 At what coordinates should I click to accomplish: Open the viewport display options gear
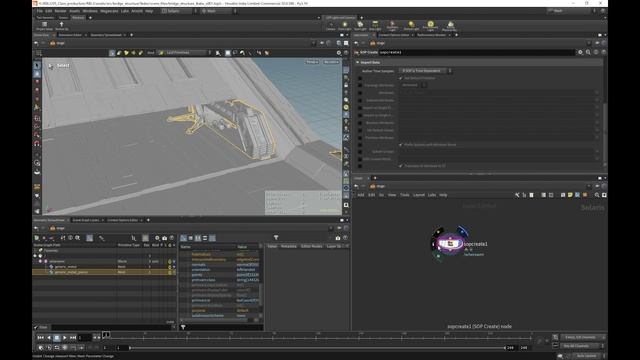pyautogui.click(x=338, y=53)
